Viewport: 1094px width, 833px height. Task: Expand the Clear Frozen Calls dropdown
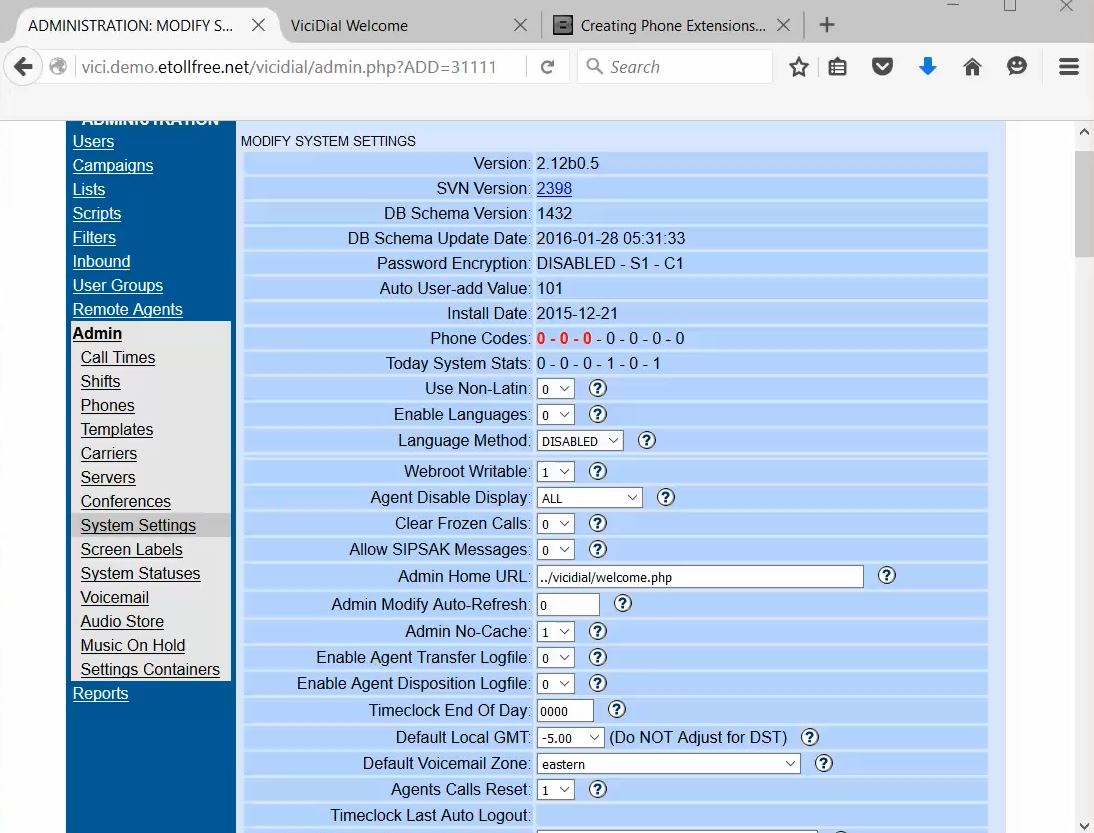tap(556, 524)
